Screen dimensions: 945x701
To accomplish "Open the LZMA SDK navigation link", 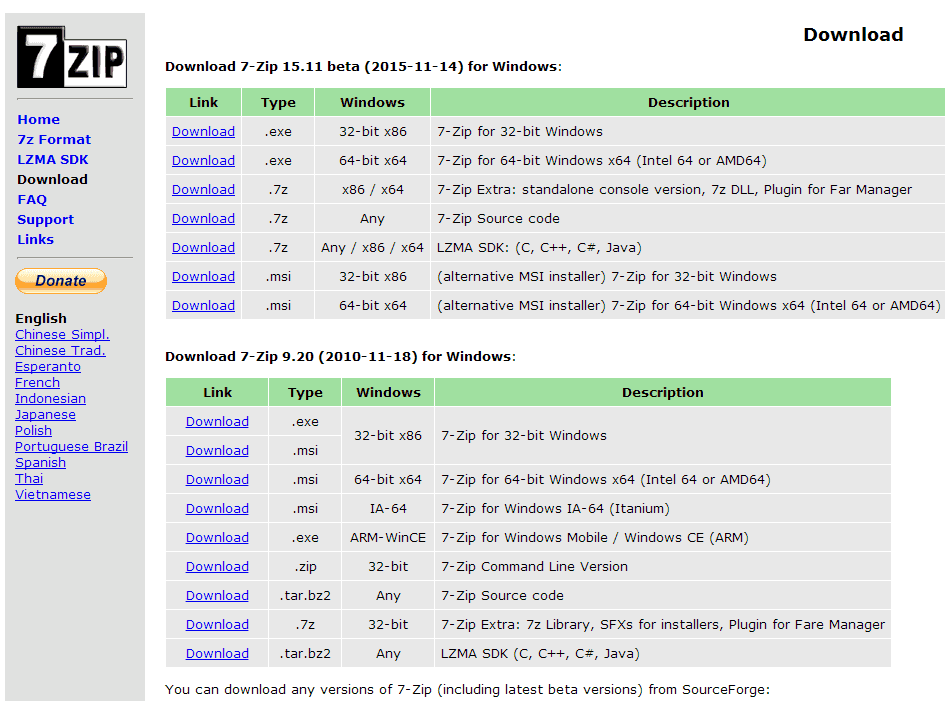I will point(53,159).
